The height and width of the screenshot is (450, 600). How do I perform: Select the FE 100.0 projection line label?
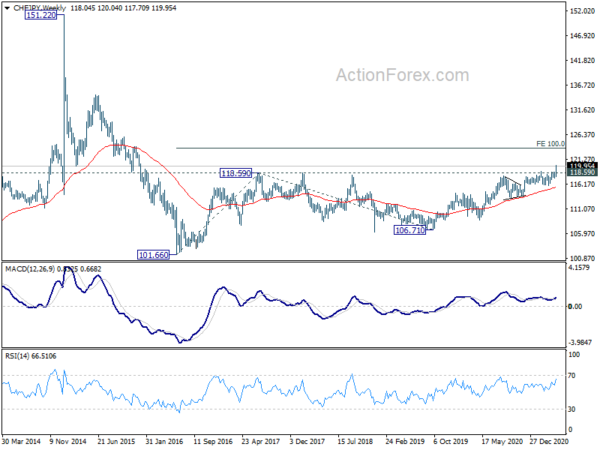pos(550,144)
